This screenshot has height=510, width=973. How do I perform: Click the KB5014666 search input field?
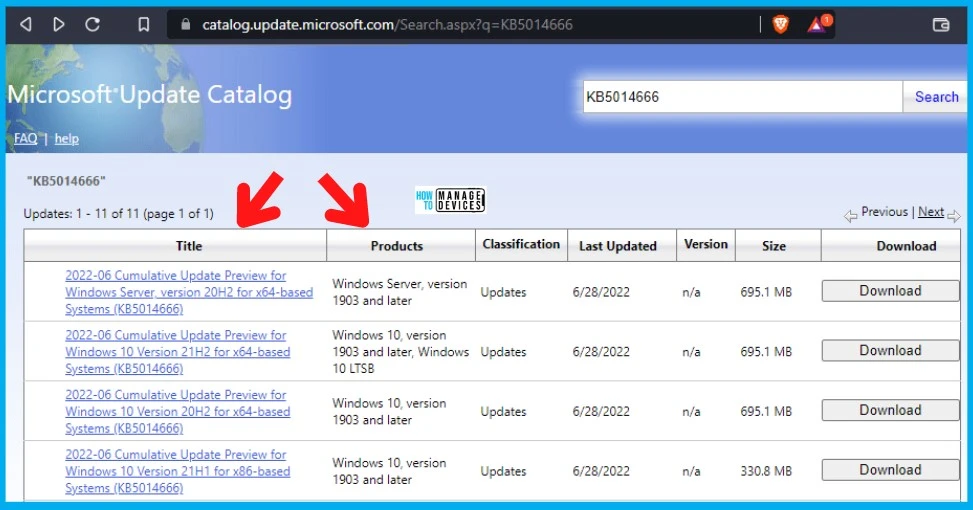pos(742,97)
